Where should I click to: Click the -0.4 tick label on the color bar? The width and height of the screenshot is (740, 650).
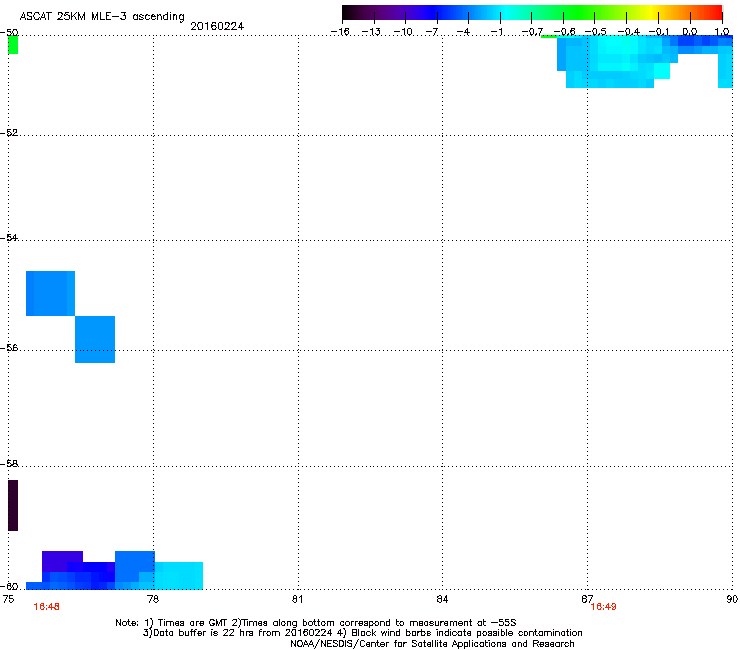(x=629, y=32)
